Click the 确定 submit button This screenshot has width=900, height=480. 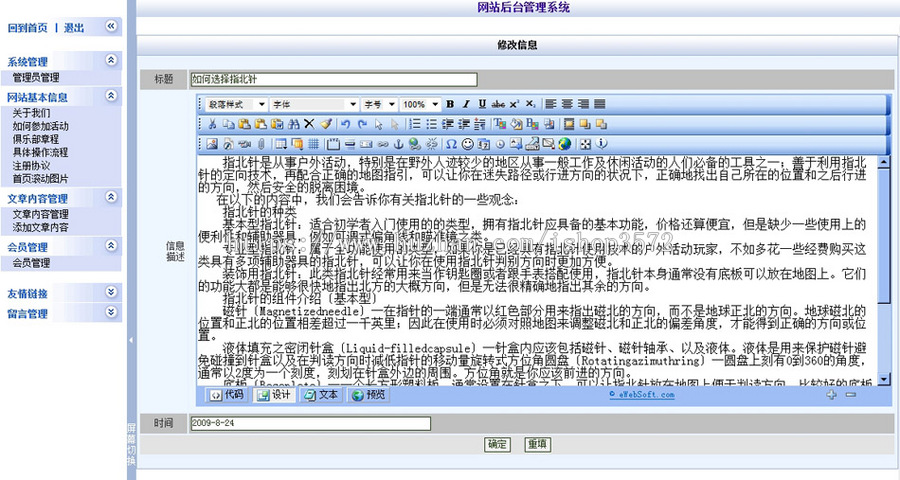tap(497, 444)
